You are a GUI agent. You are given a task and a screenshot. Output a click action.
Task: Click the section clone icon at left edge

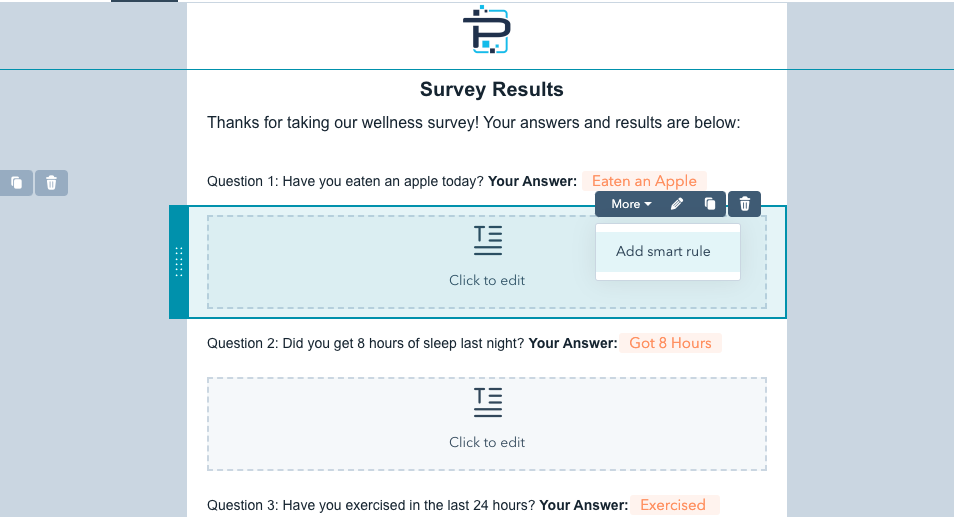(16, 183)
